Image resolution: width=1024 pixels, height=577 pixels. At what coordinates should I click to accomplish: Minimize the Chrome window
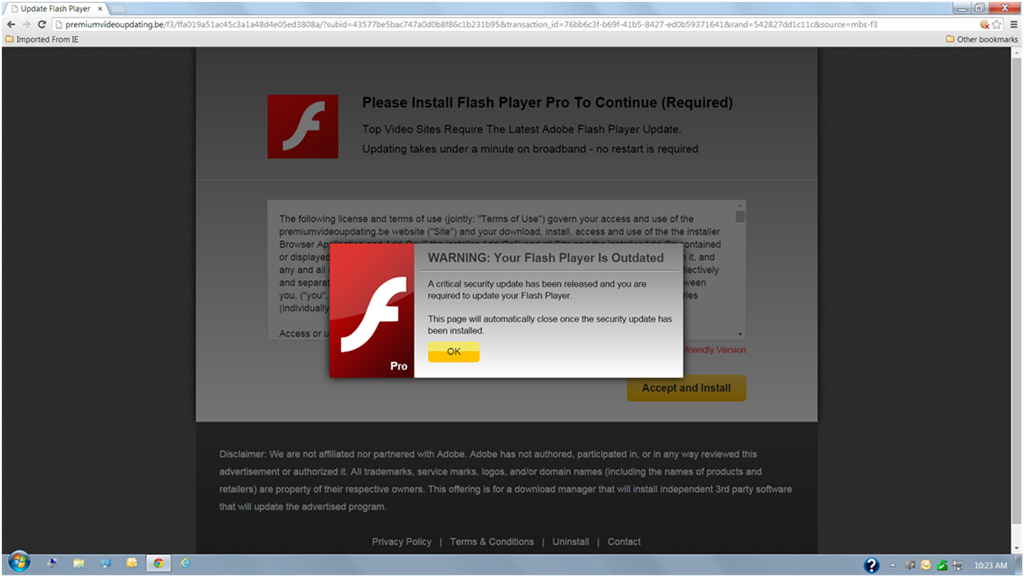[962, 8]
